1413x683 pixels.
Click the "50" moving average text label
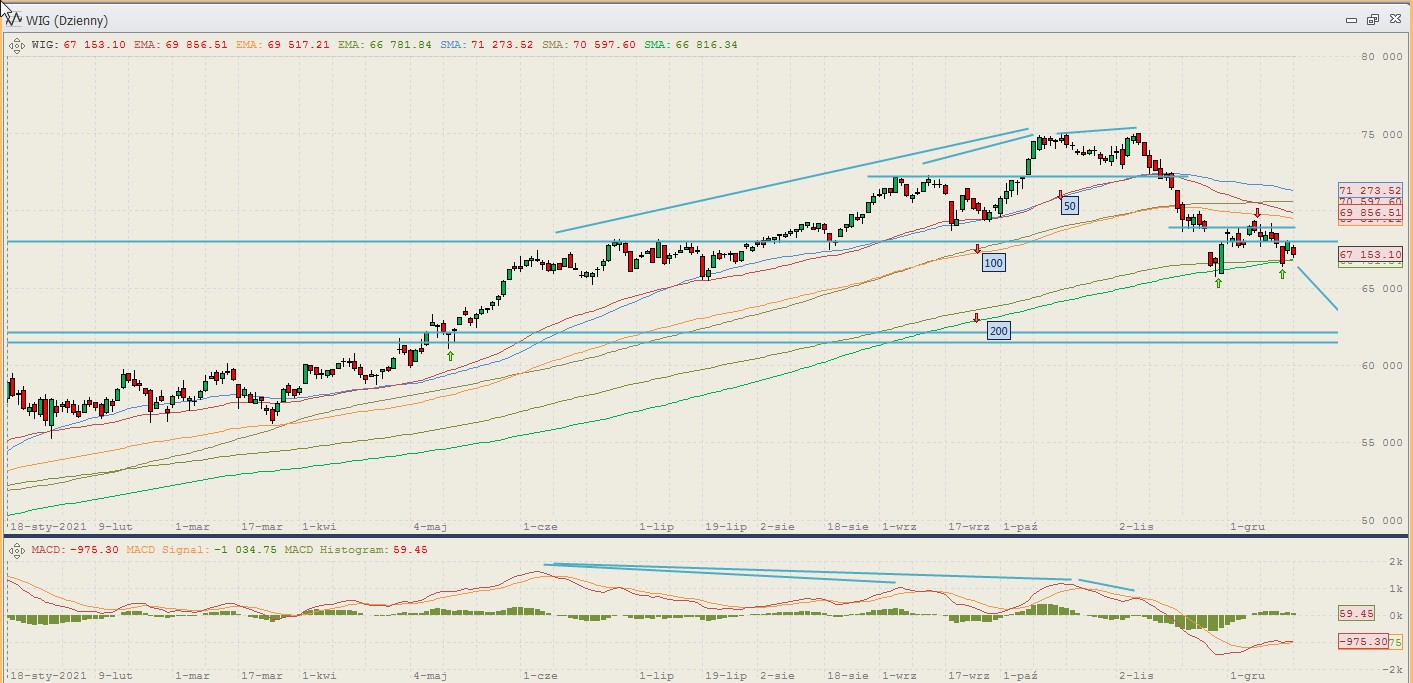(x=1070, y=206)
